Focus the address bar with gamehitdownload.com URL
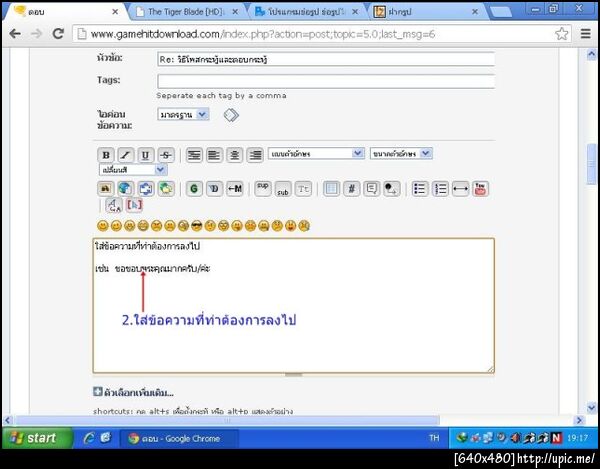600x469 pixels. tap(321, 34)
